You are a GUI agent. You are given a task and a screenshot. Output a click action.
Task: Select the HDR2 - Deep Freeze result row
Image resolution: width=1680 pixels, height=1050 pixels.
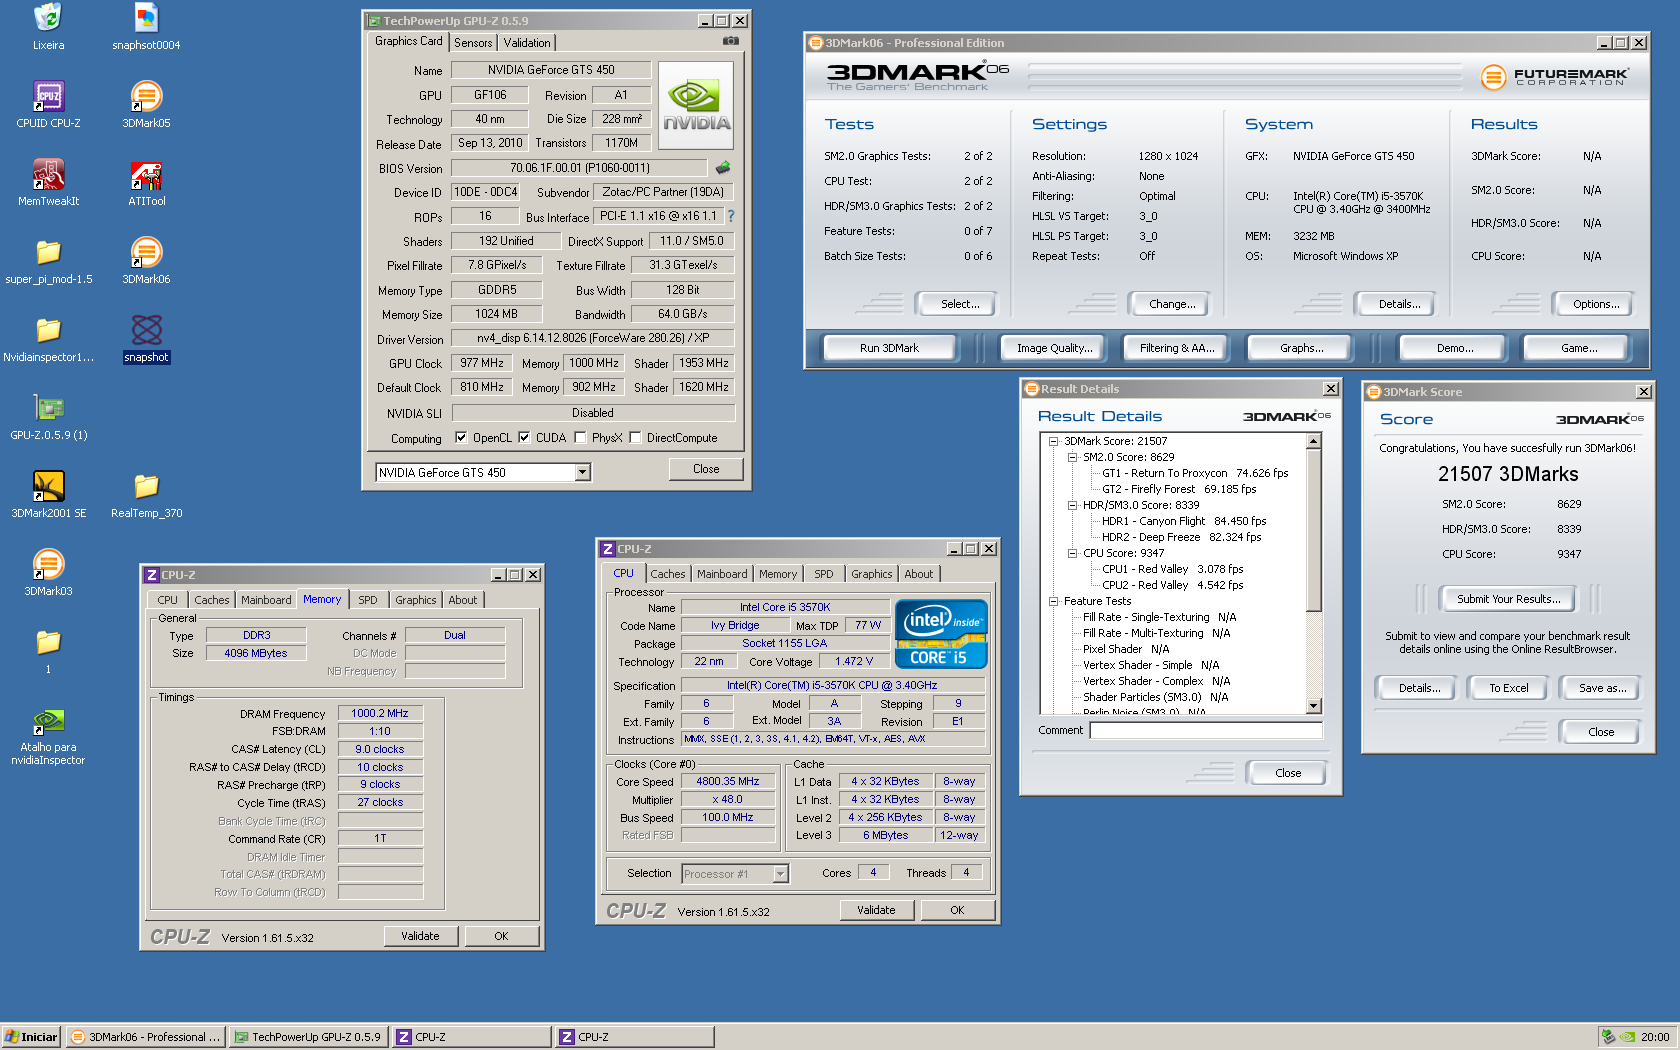tap(1181, 537)
